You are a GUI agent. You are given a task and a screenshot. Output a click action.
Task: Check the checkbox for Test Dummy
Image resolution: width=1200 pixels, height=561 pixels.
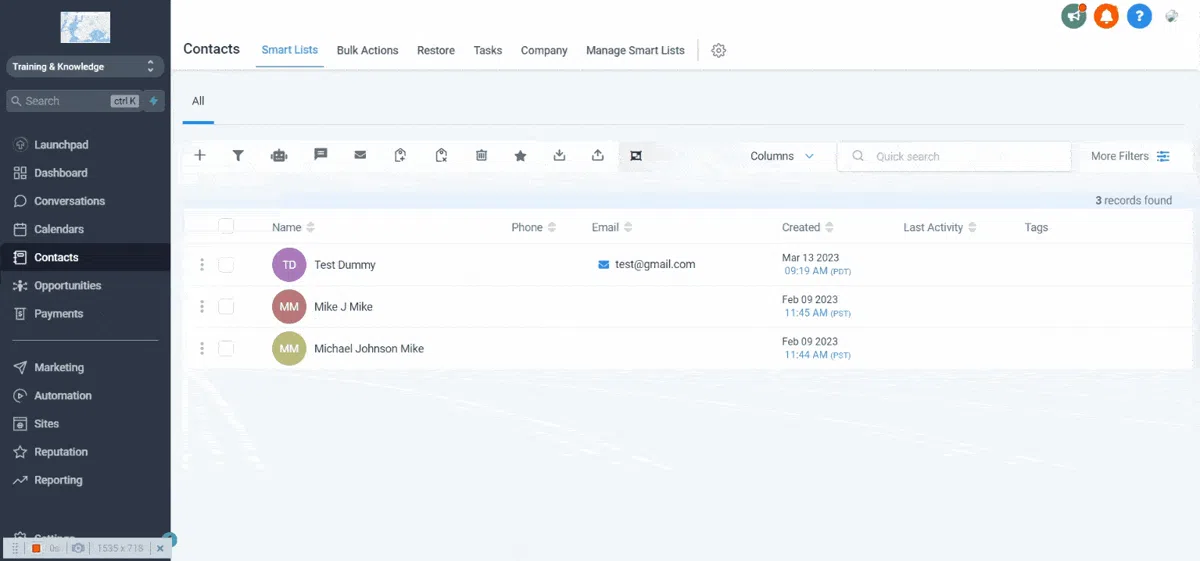[226, 265]
